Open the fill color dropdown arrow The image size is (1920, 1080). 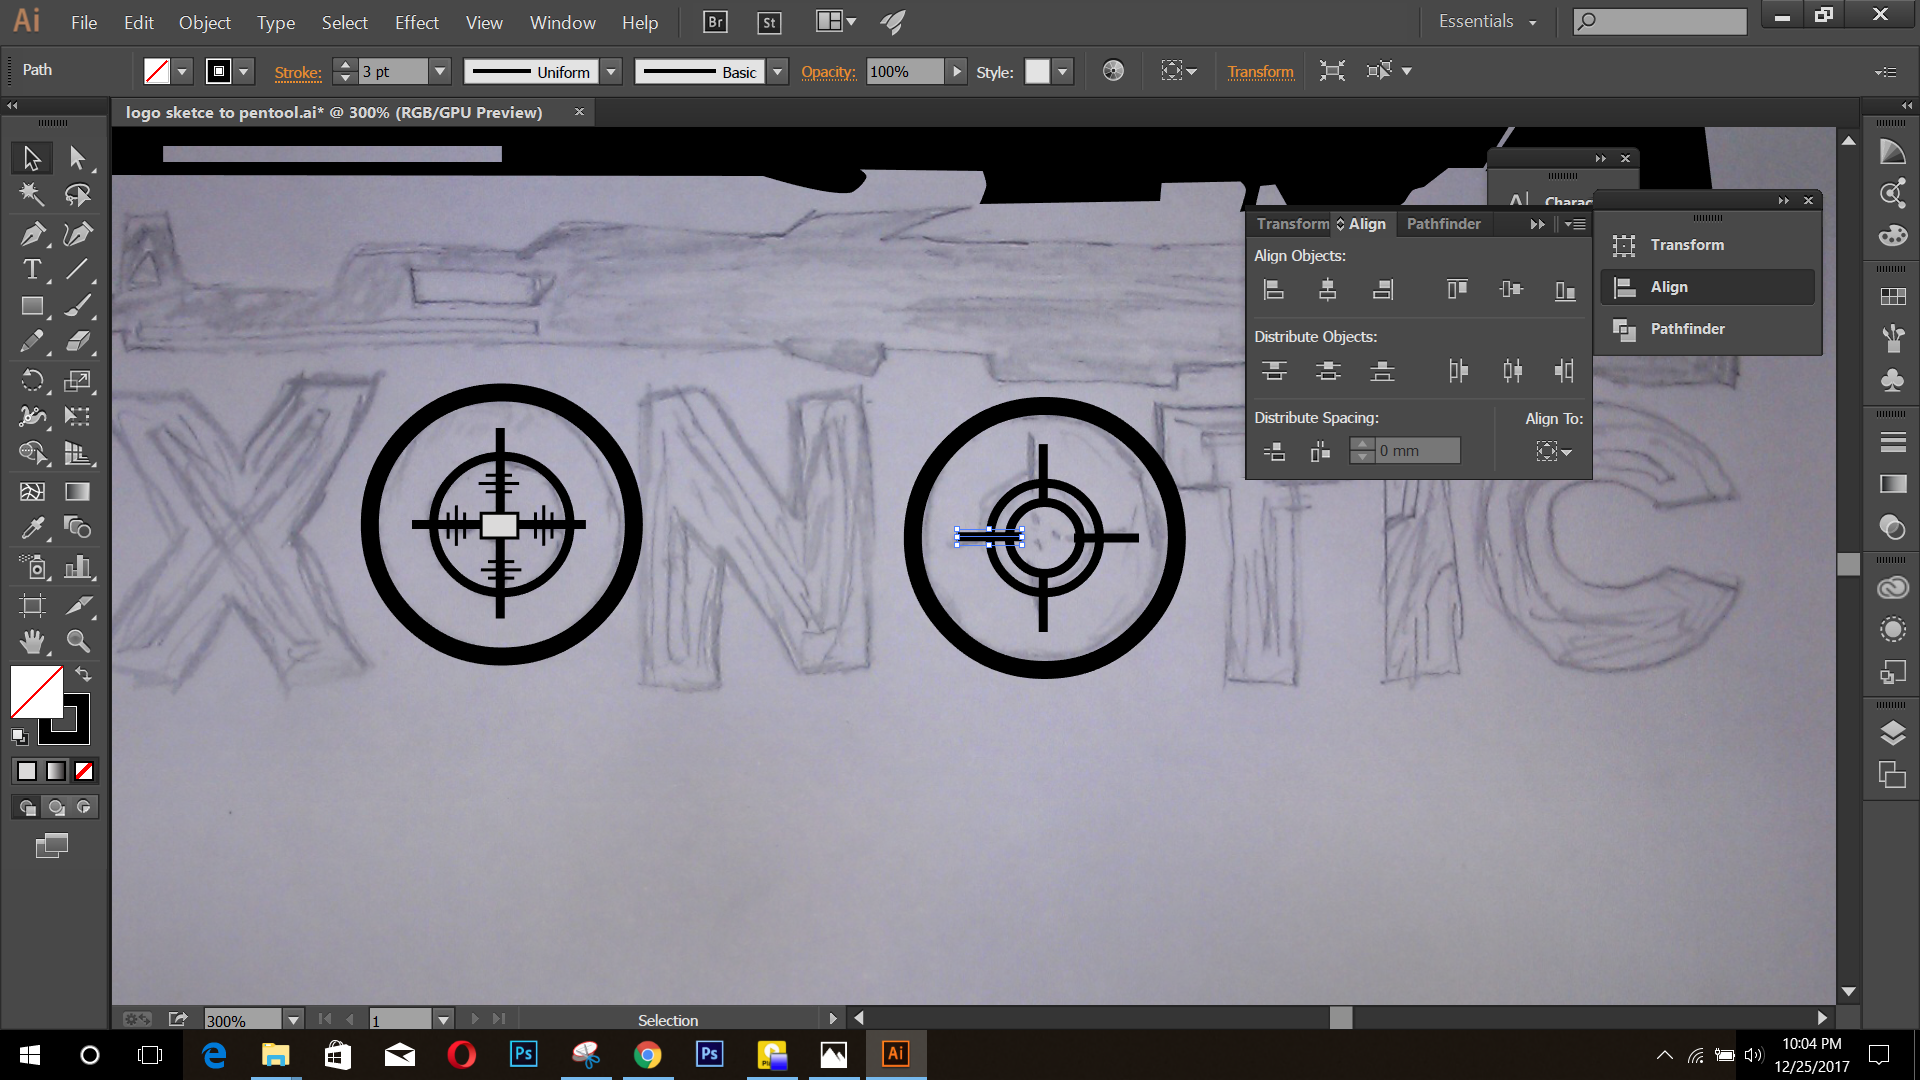click(182, 72)
